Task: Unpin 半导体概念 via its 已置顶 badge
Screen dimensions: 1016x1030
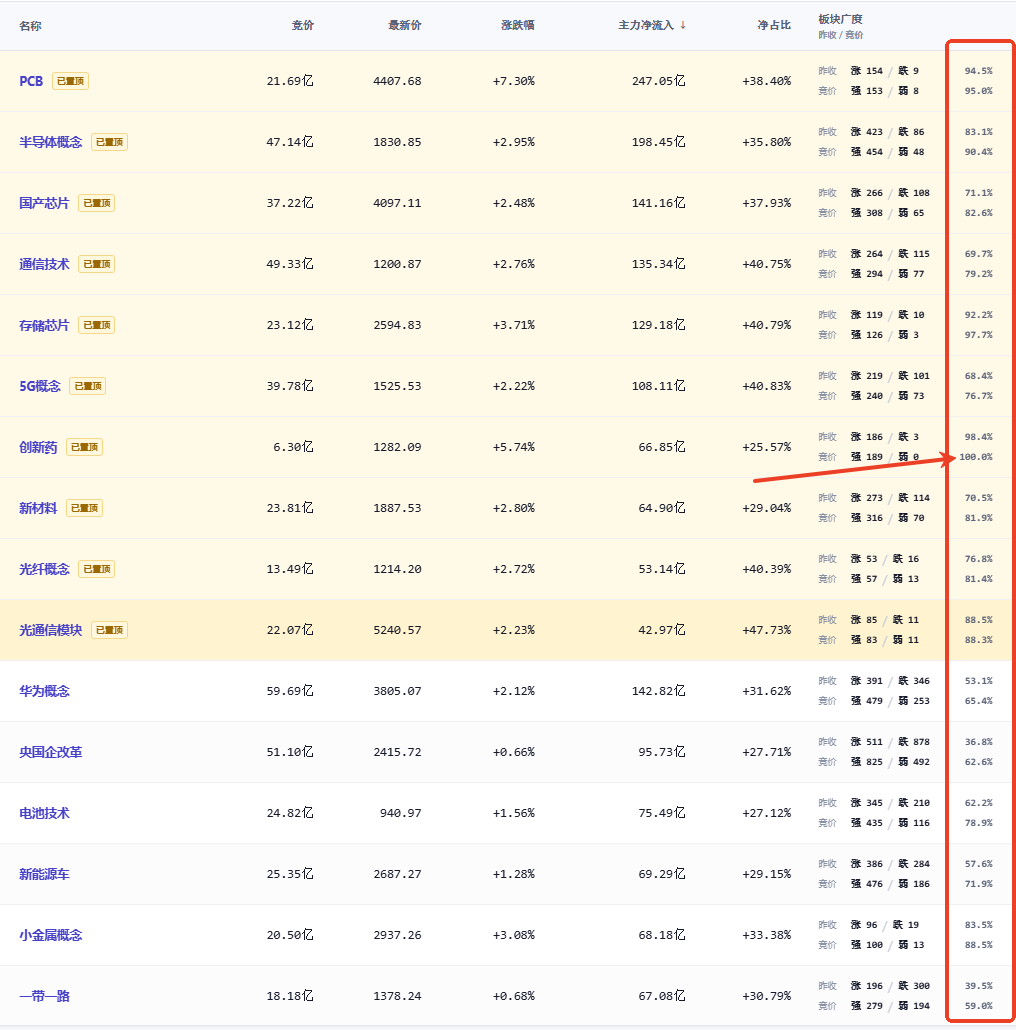Action: click(x=109, y=142)
